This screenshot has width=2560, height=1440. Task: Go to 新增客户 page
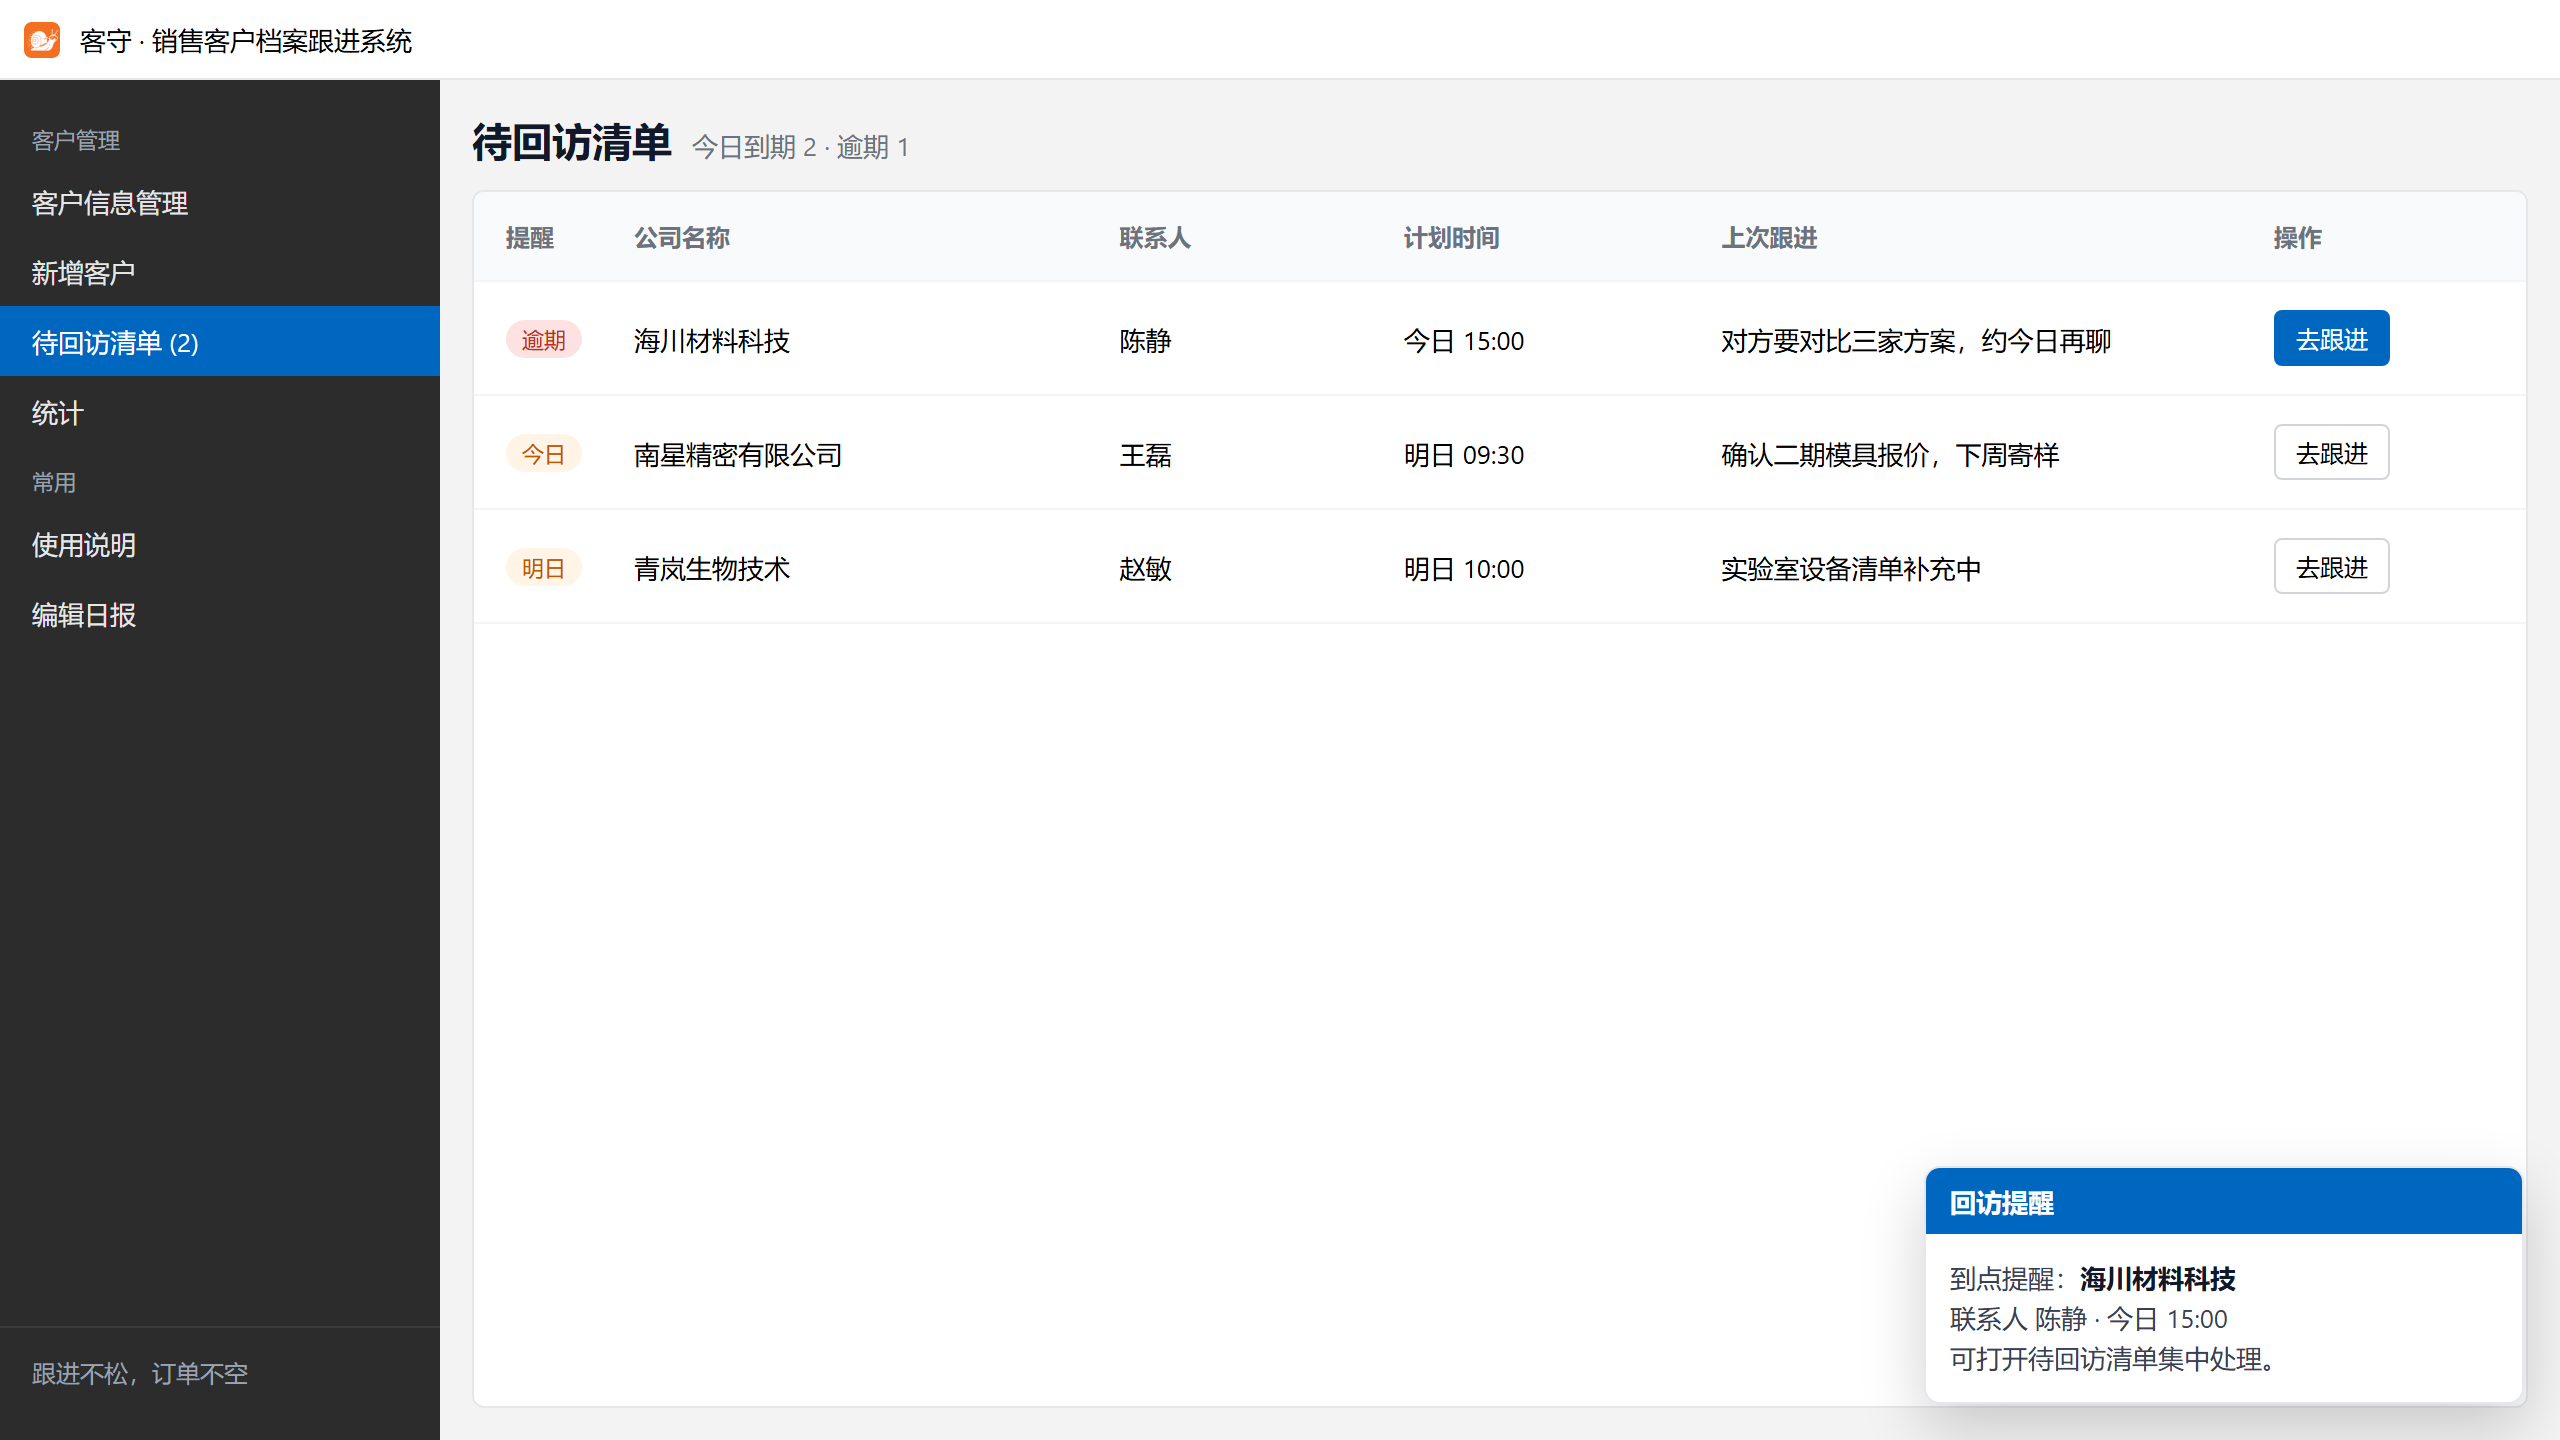pyautogui.click(x=220, y=273)
